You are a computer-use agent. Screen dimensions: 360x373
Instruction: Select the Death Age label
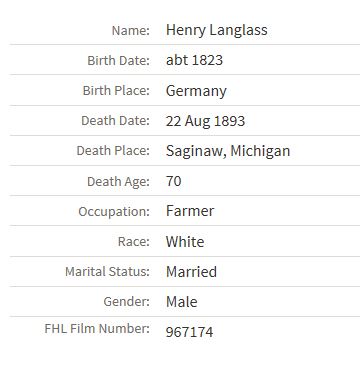coord(118,182)
